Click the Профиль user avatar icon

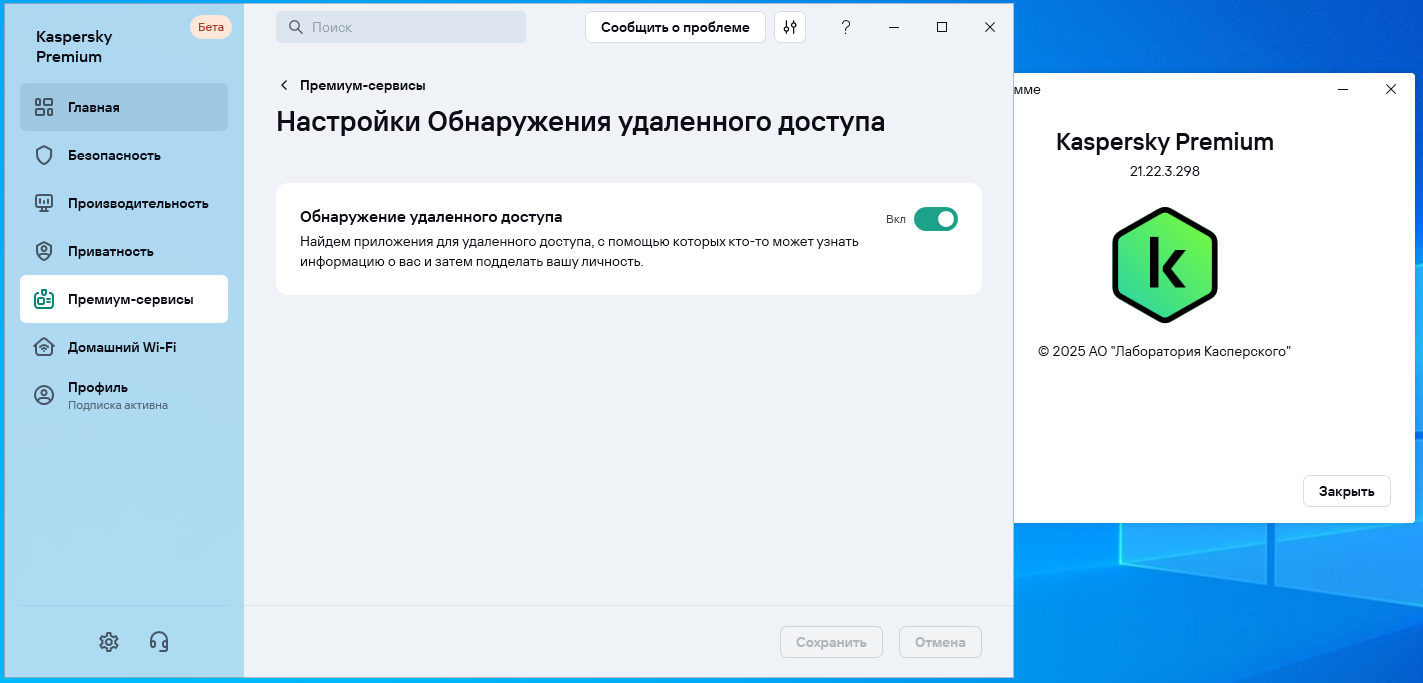click(44, 395)
